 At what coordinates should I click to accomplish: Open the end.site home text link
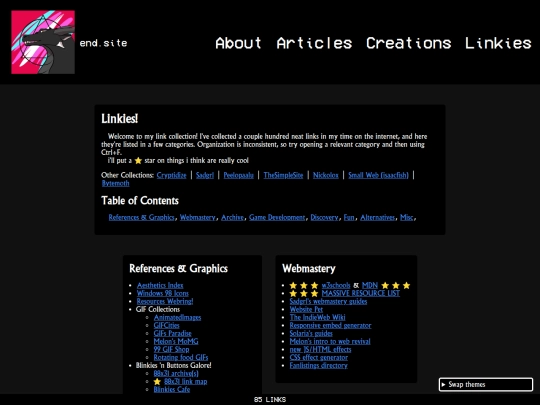(x=103, y=43)
